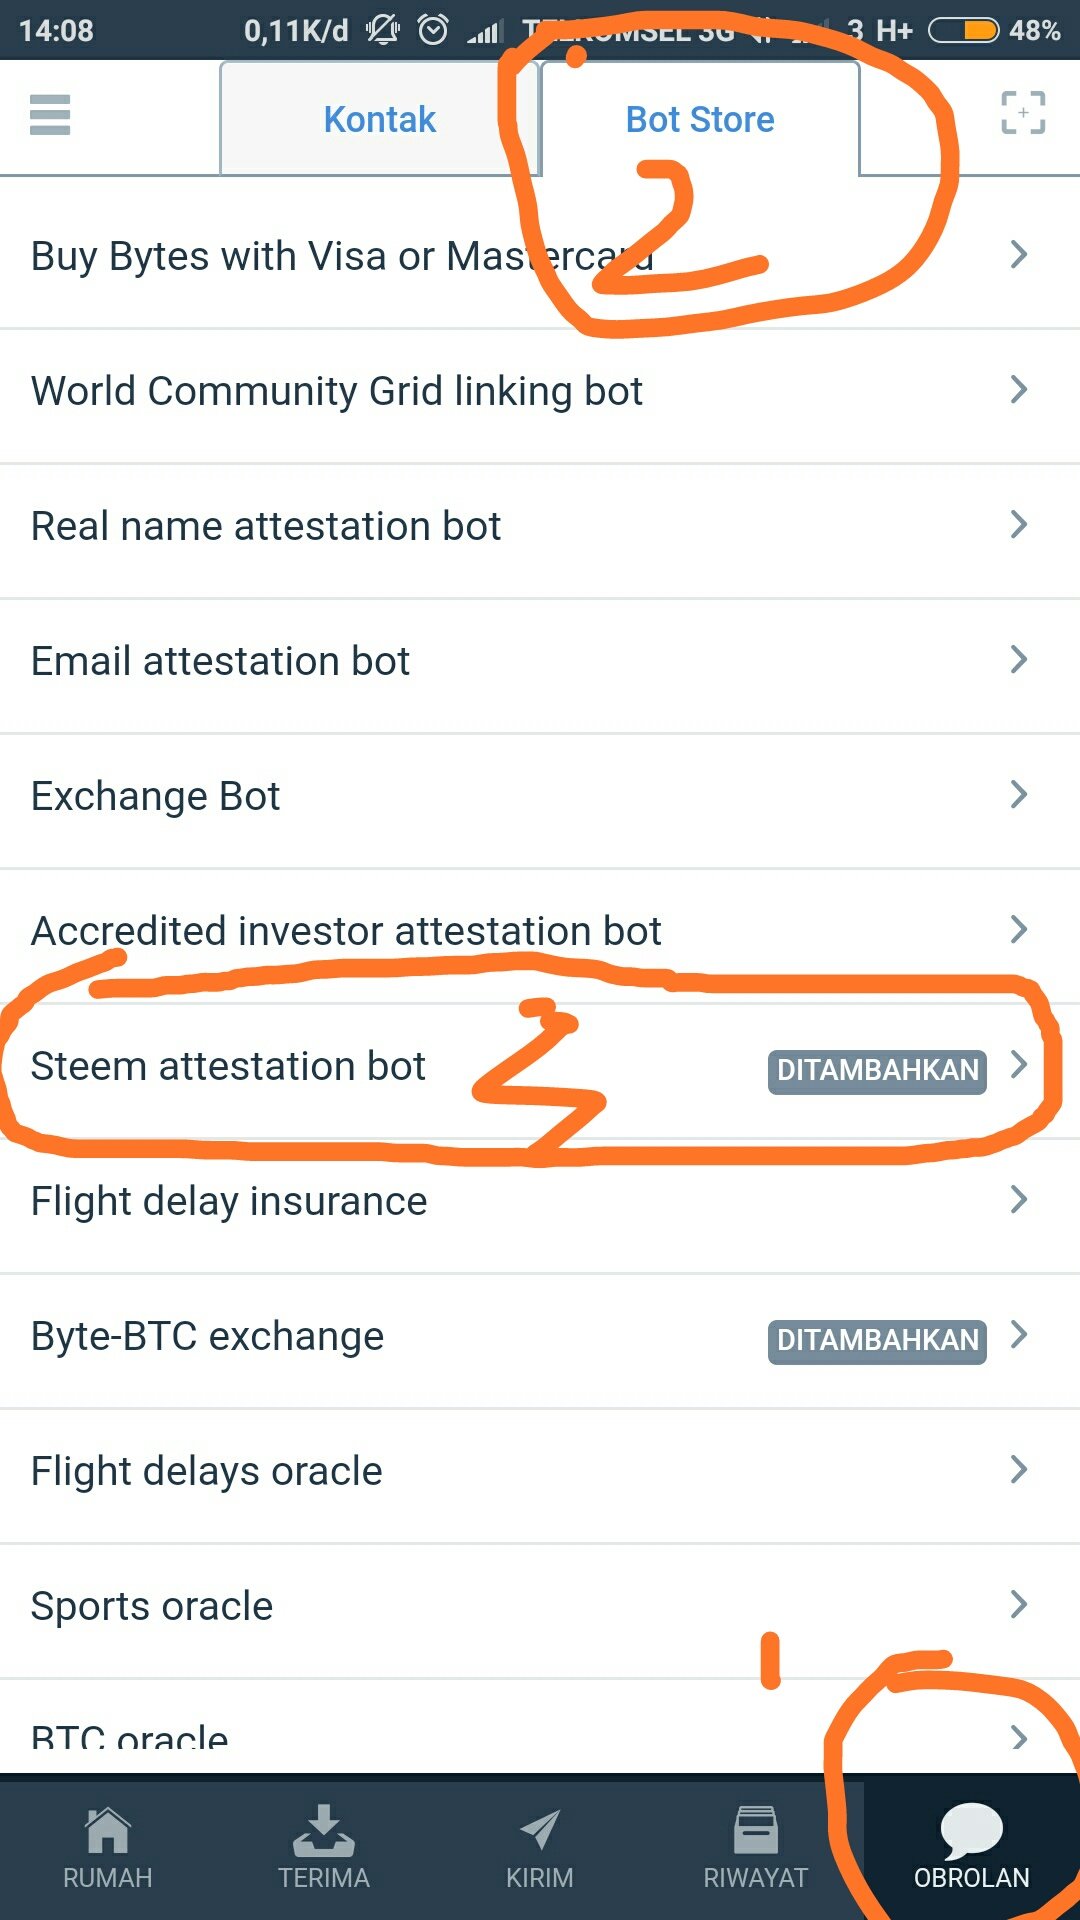
Task: Open Accredited investor attestation bot
Action: [540, 932]
